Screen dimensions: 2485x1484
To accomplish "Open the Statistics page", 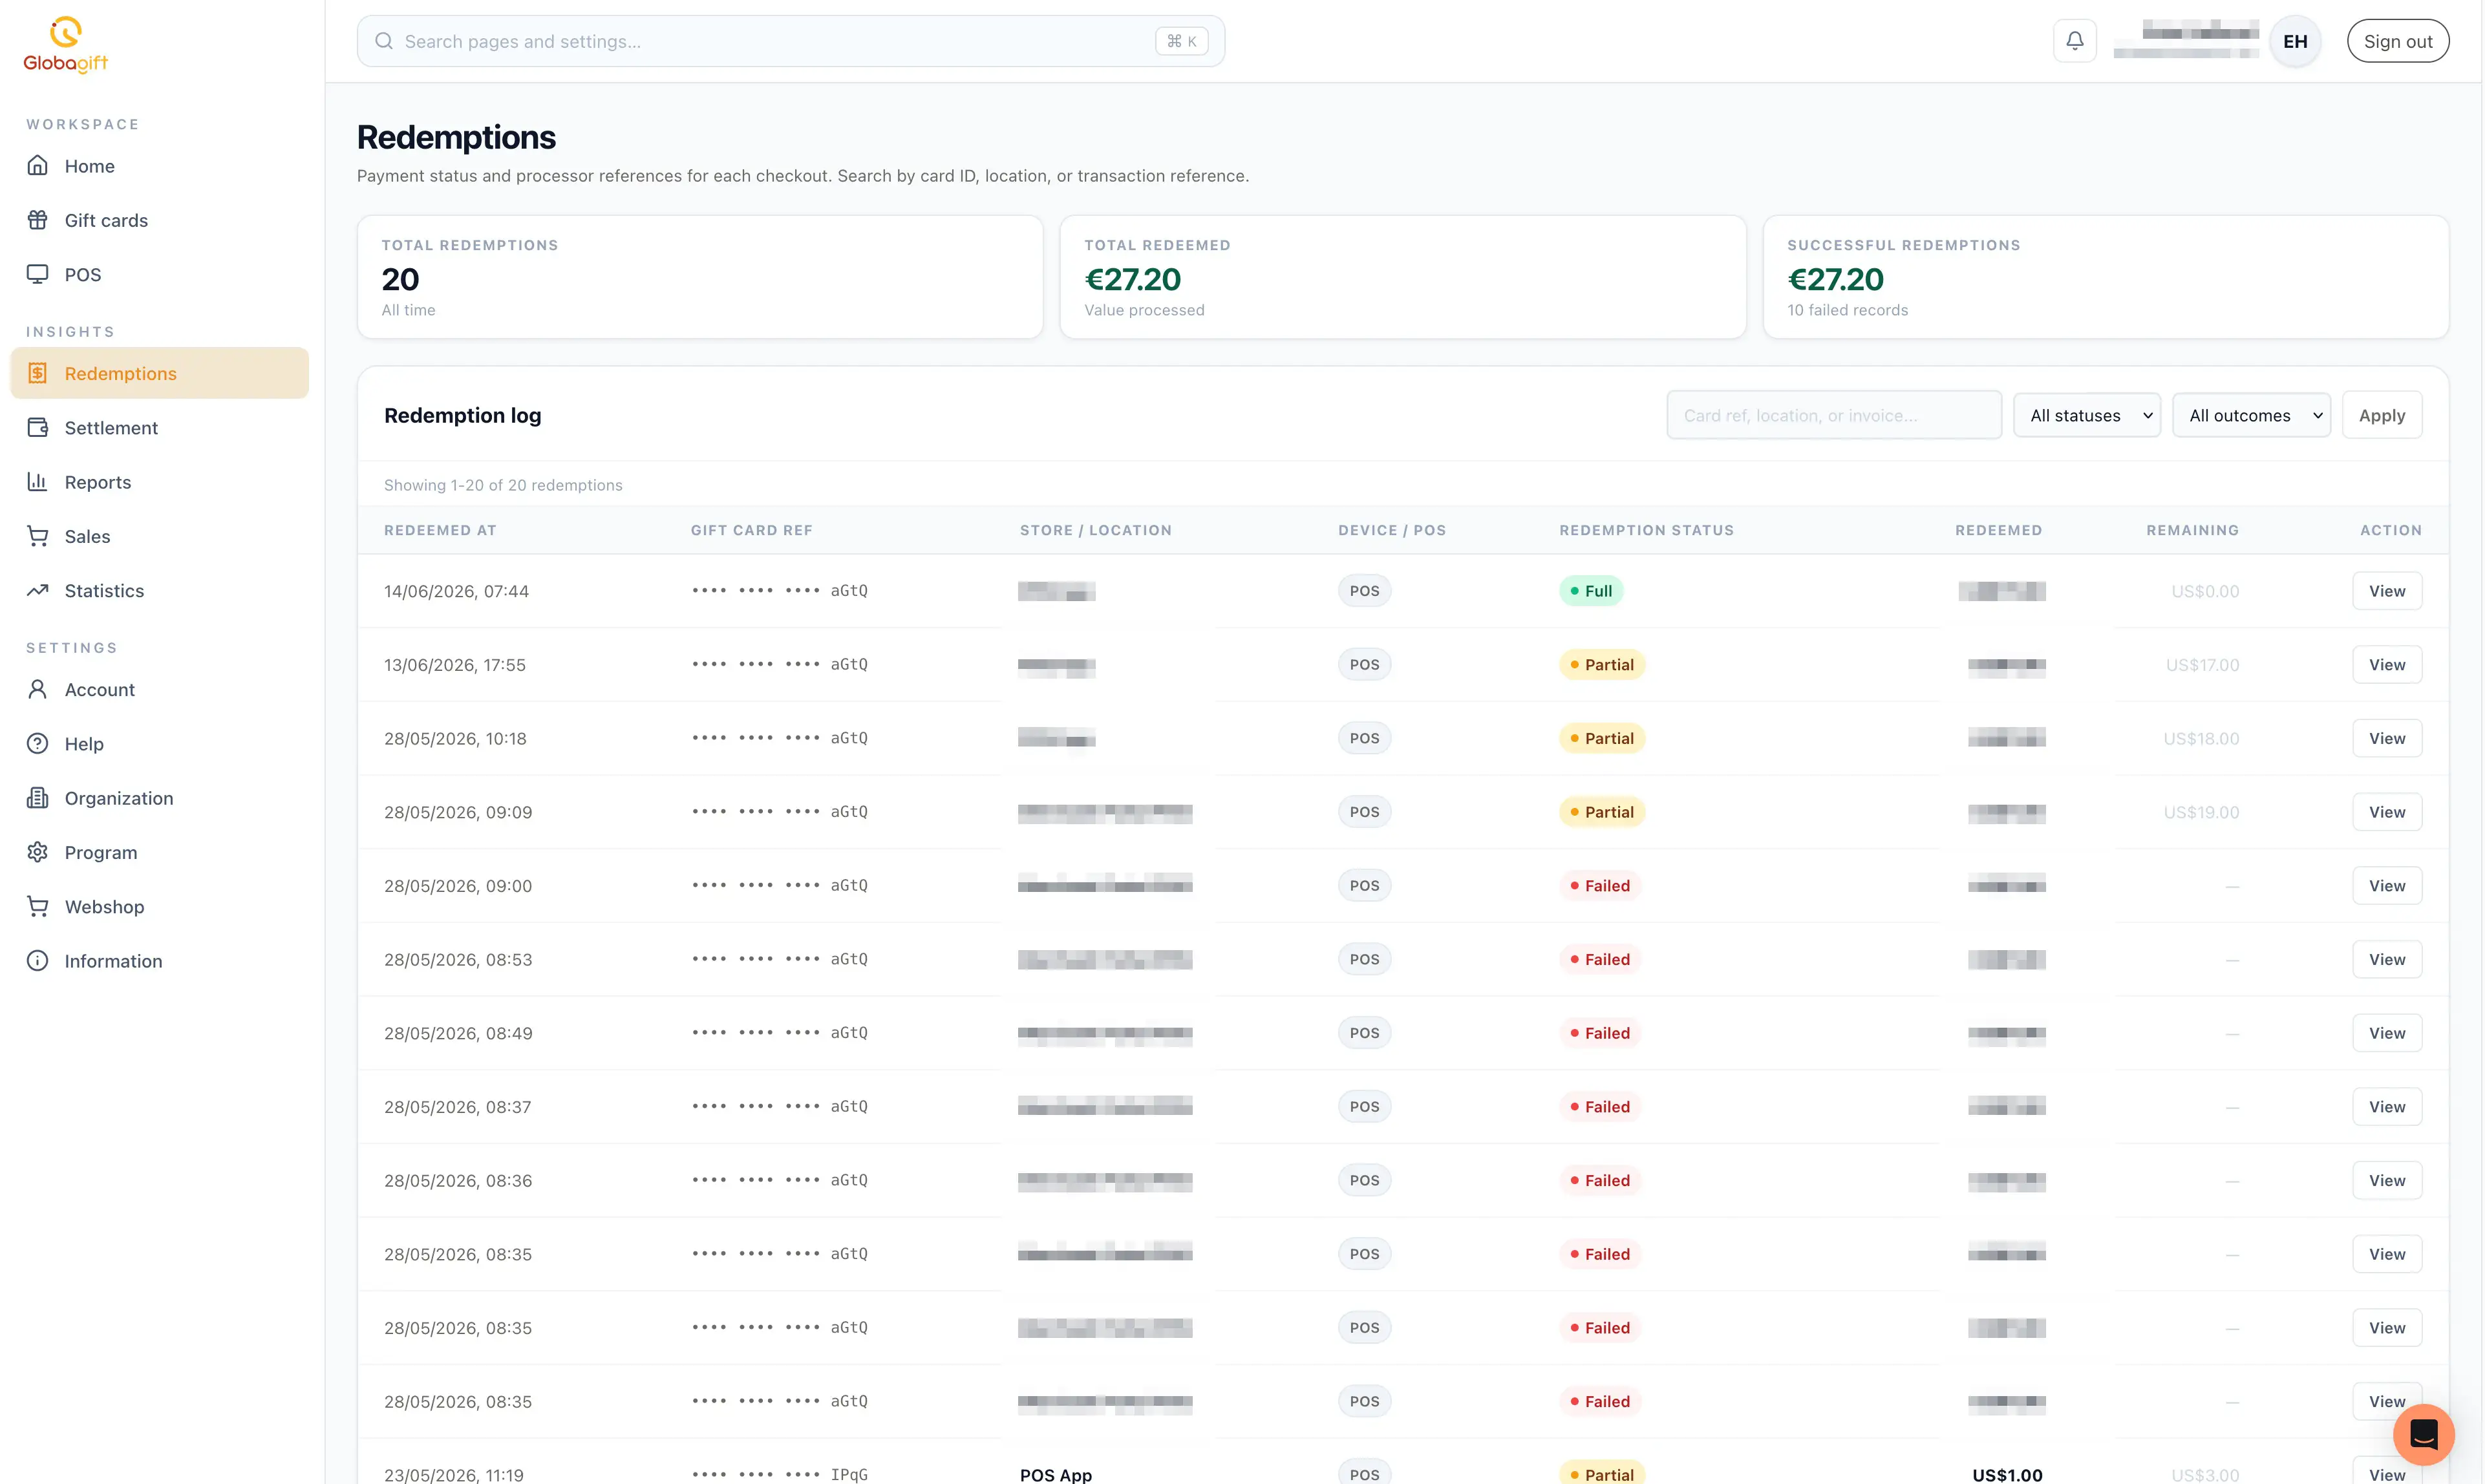I will (x=160, y=591).
